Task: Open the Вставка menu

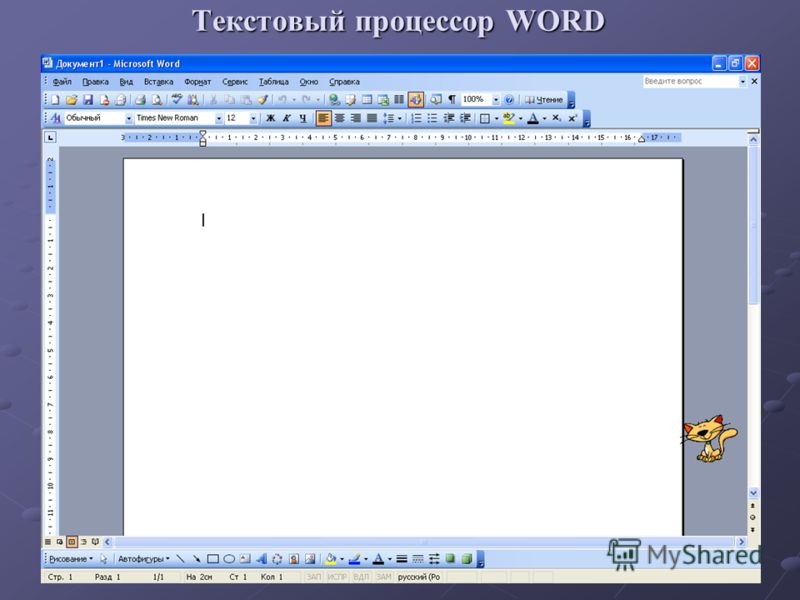Action: (158, 82)
